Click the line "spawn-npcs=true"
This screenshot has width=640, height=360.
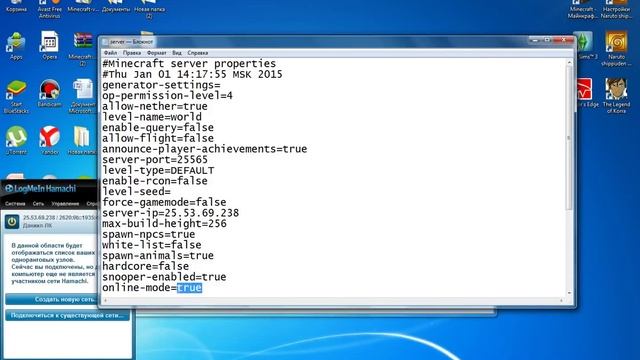(149, 234)
